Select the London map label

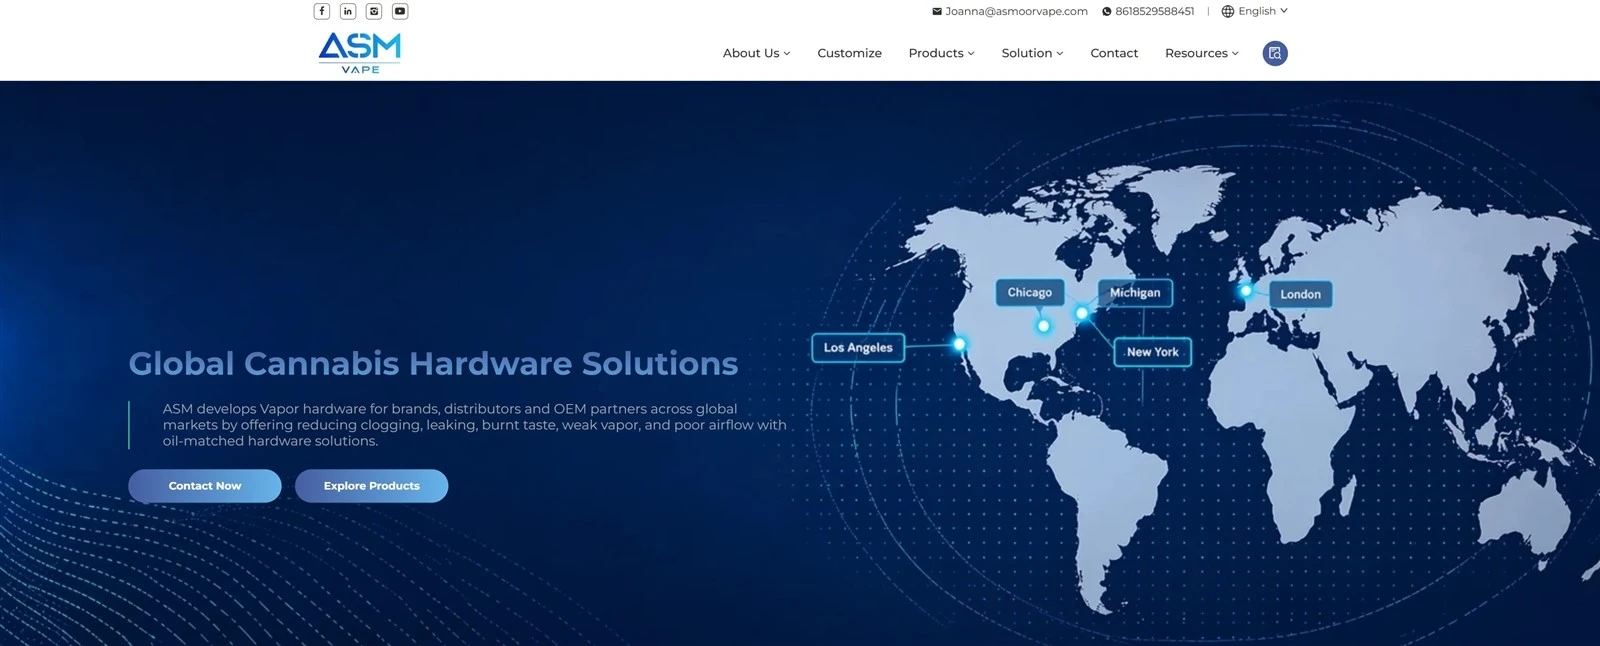tap(1300, 294)
